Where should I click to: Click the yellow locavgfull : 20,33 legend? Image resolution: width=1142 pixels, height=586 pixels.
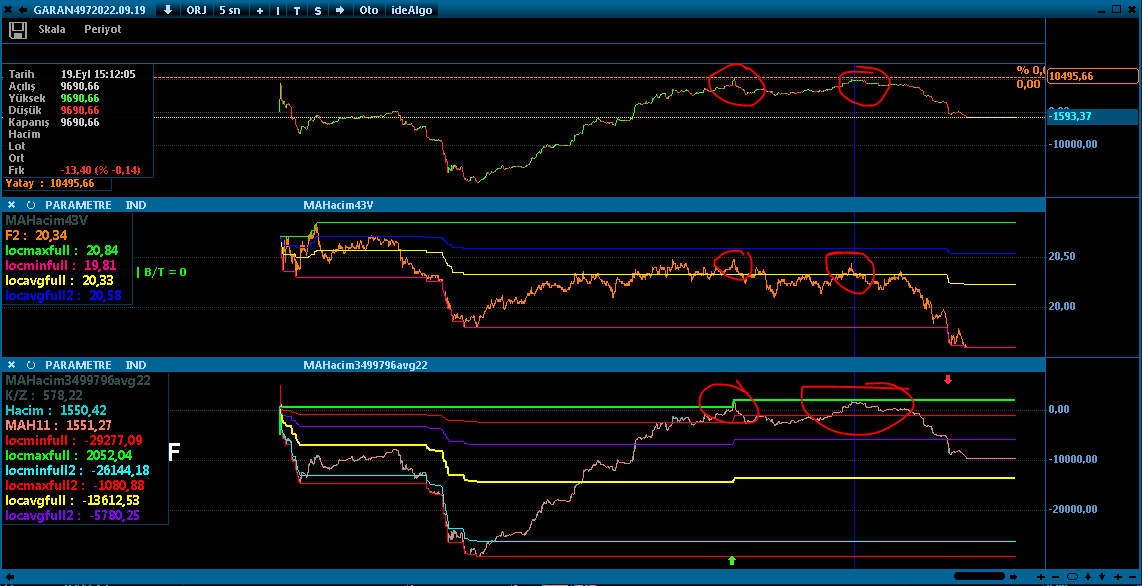pyautogui.click(x=60, y=280)
